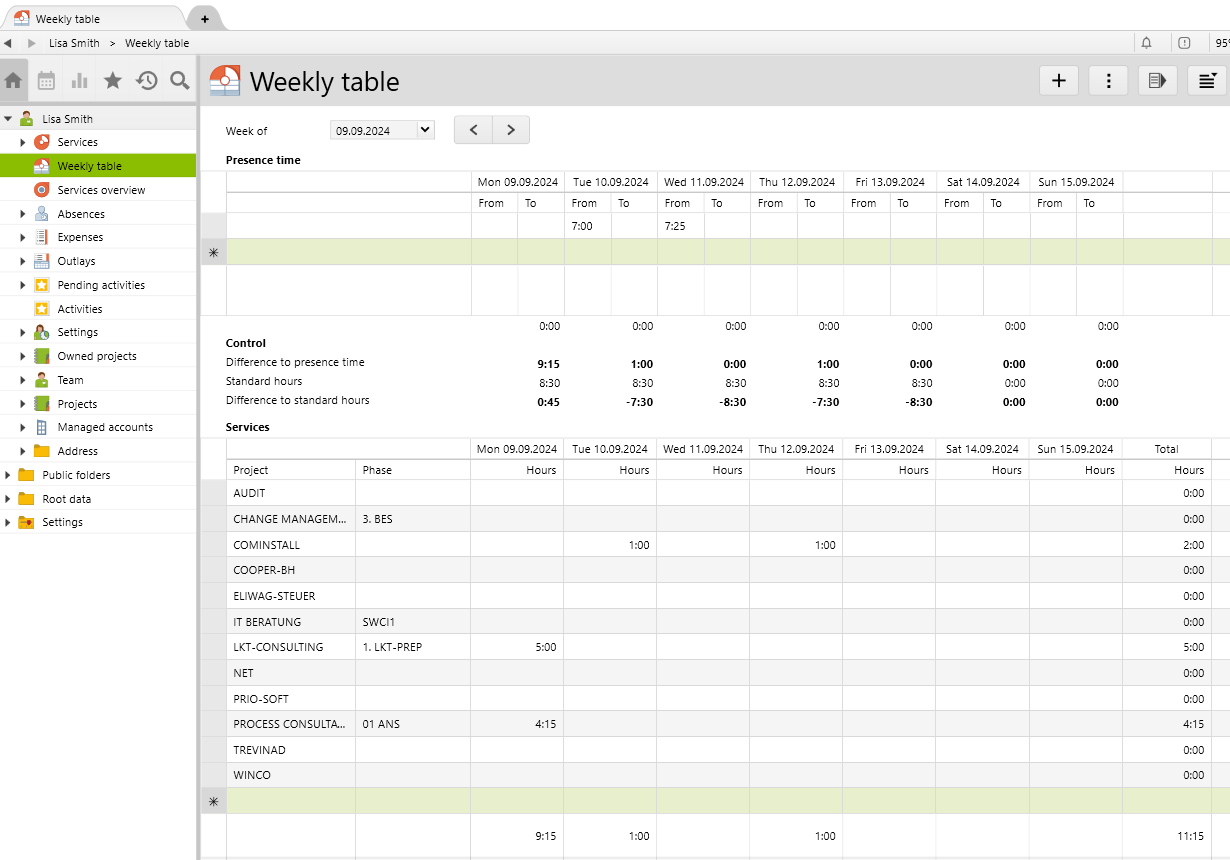This screenshot has width=1230, height=860.
Task: Open the Week of date dropdown
Action: point(425,130)
